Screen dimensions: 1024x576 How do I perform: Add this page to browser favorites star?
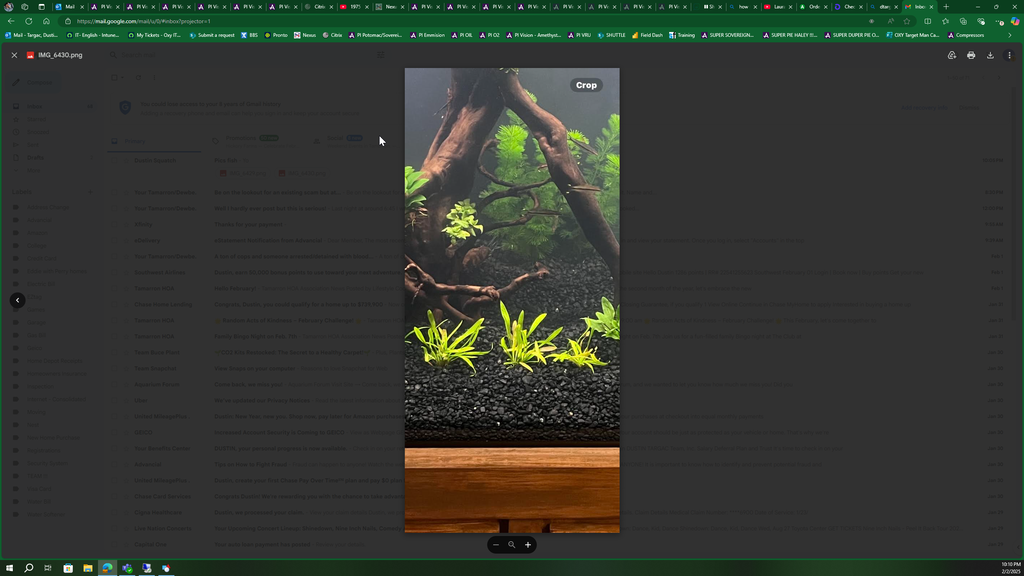(906, 21)
